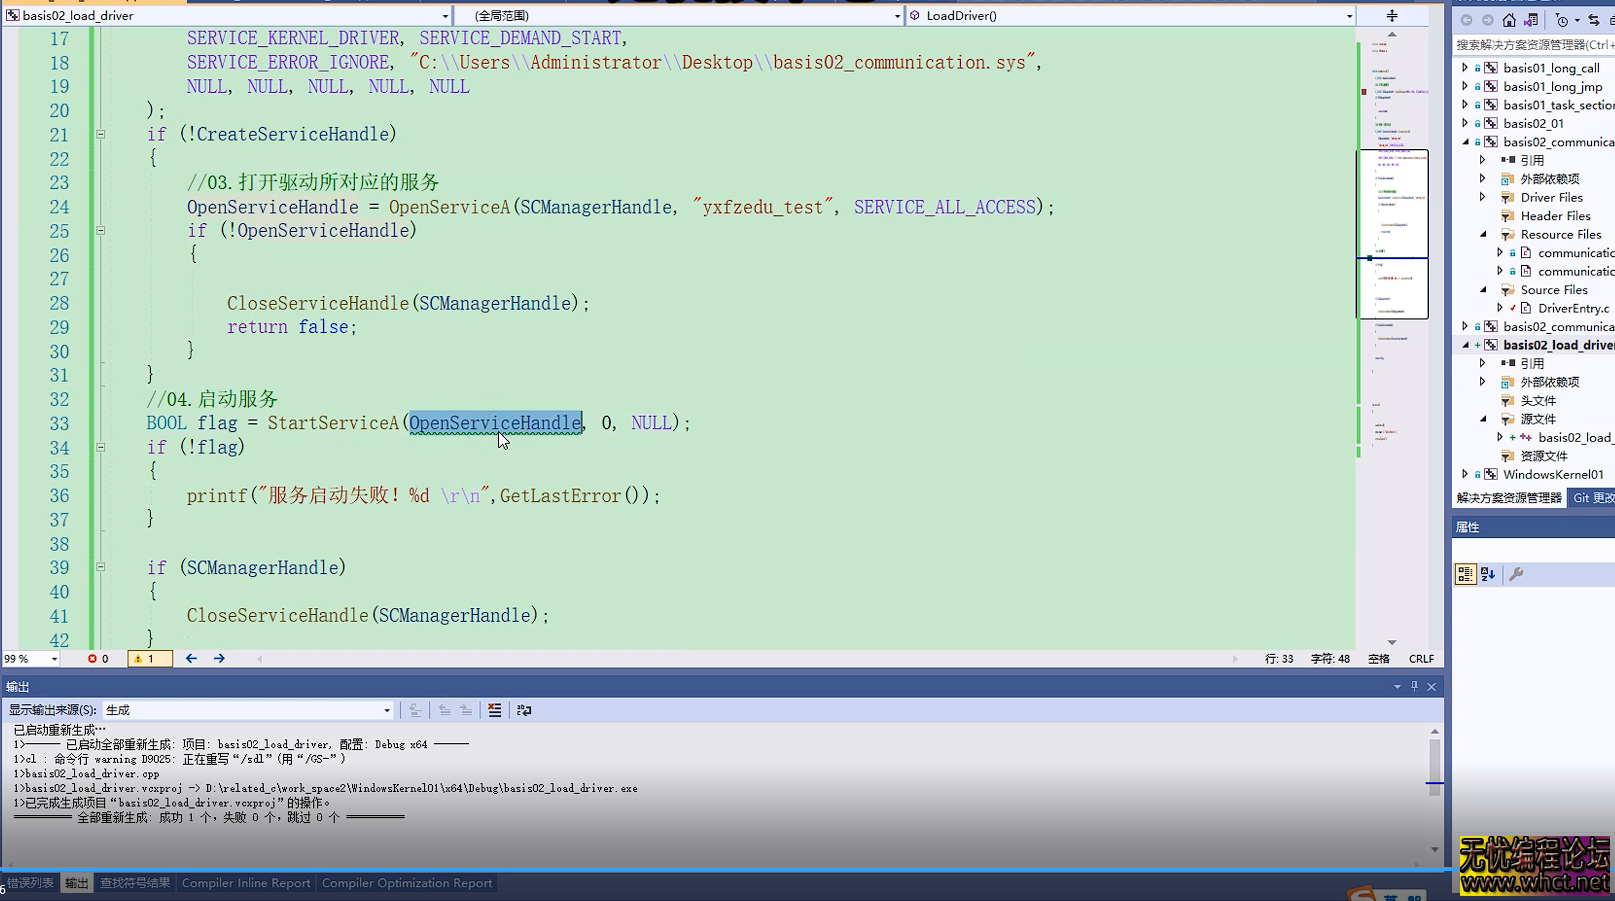Click the warning count indicator

pyautogui.click(x=148, y=659)
